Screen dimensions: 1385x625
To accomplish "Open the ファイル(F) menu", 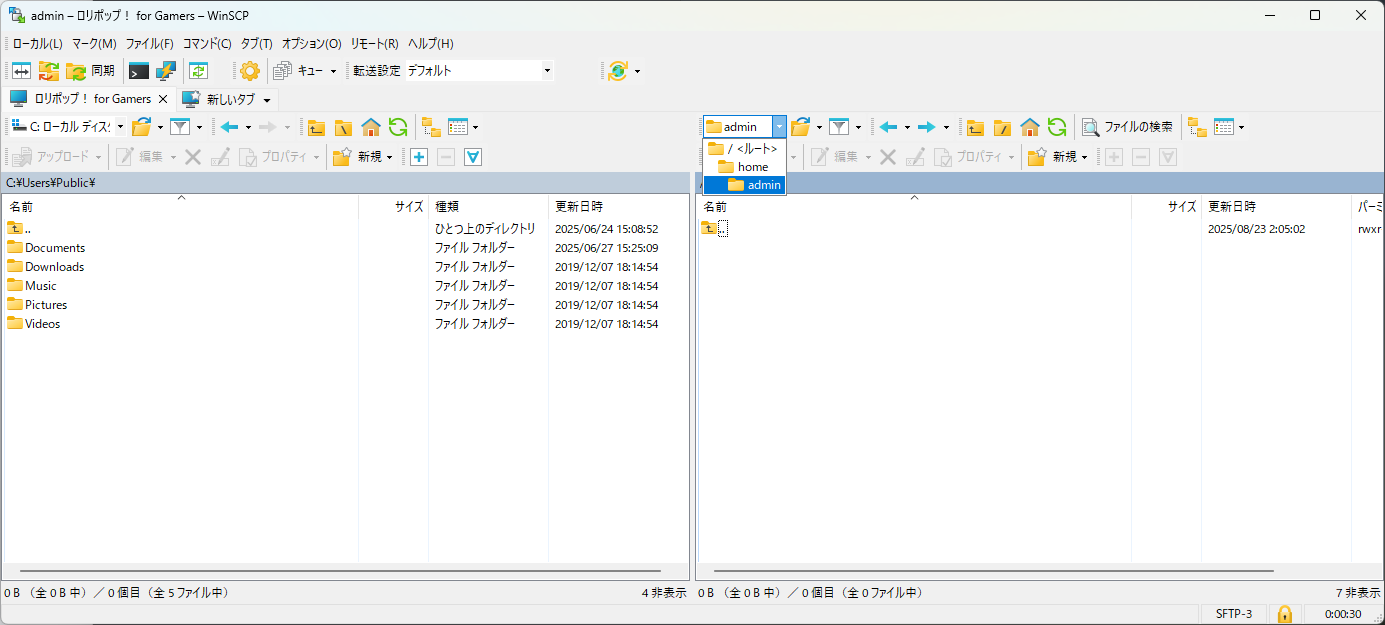I will click(x=149, y=44).
